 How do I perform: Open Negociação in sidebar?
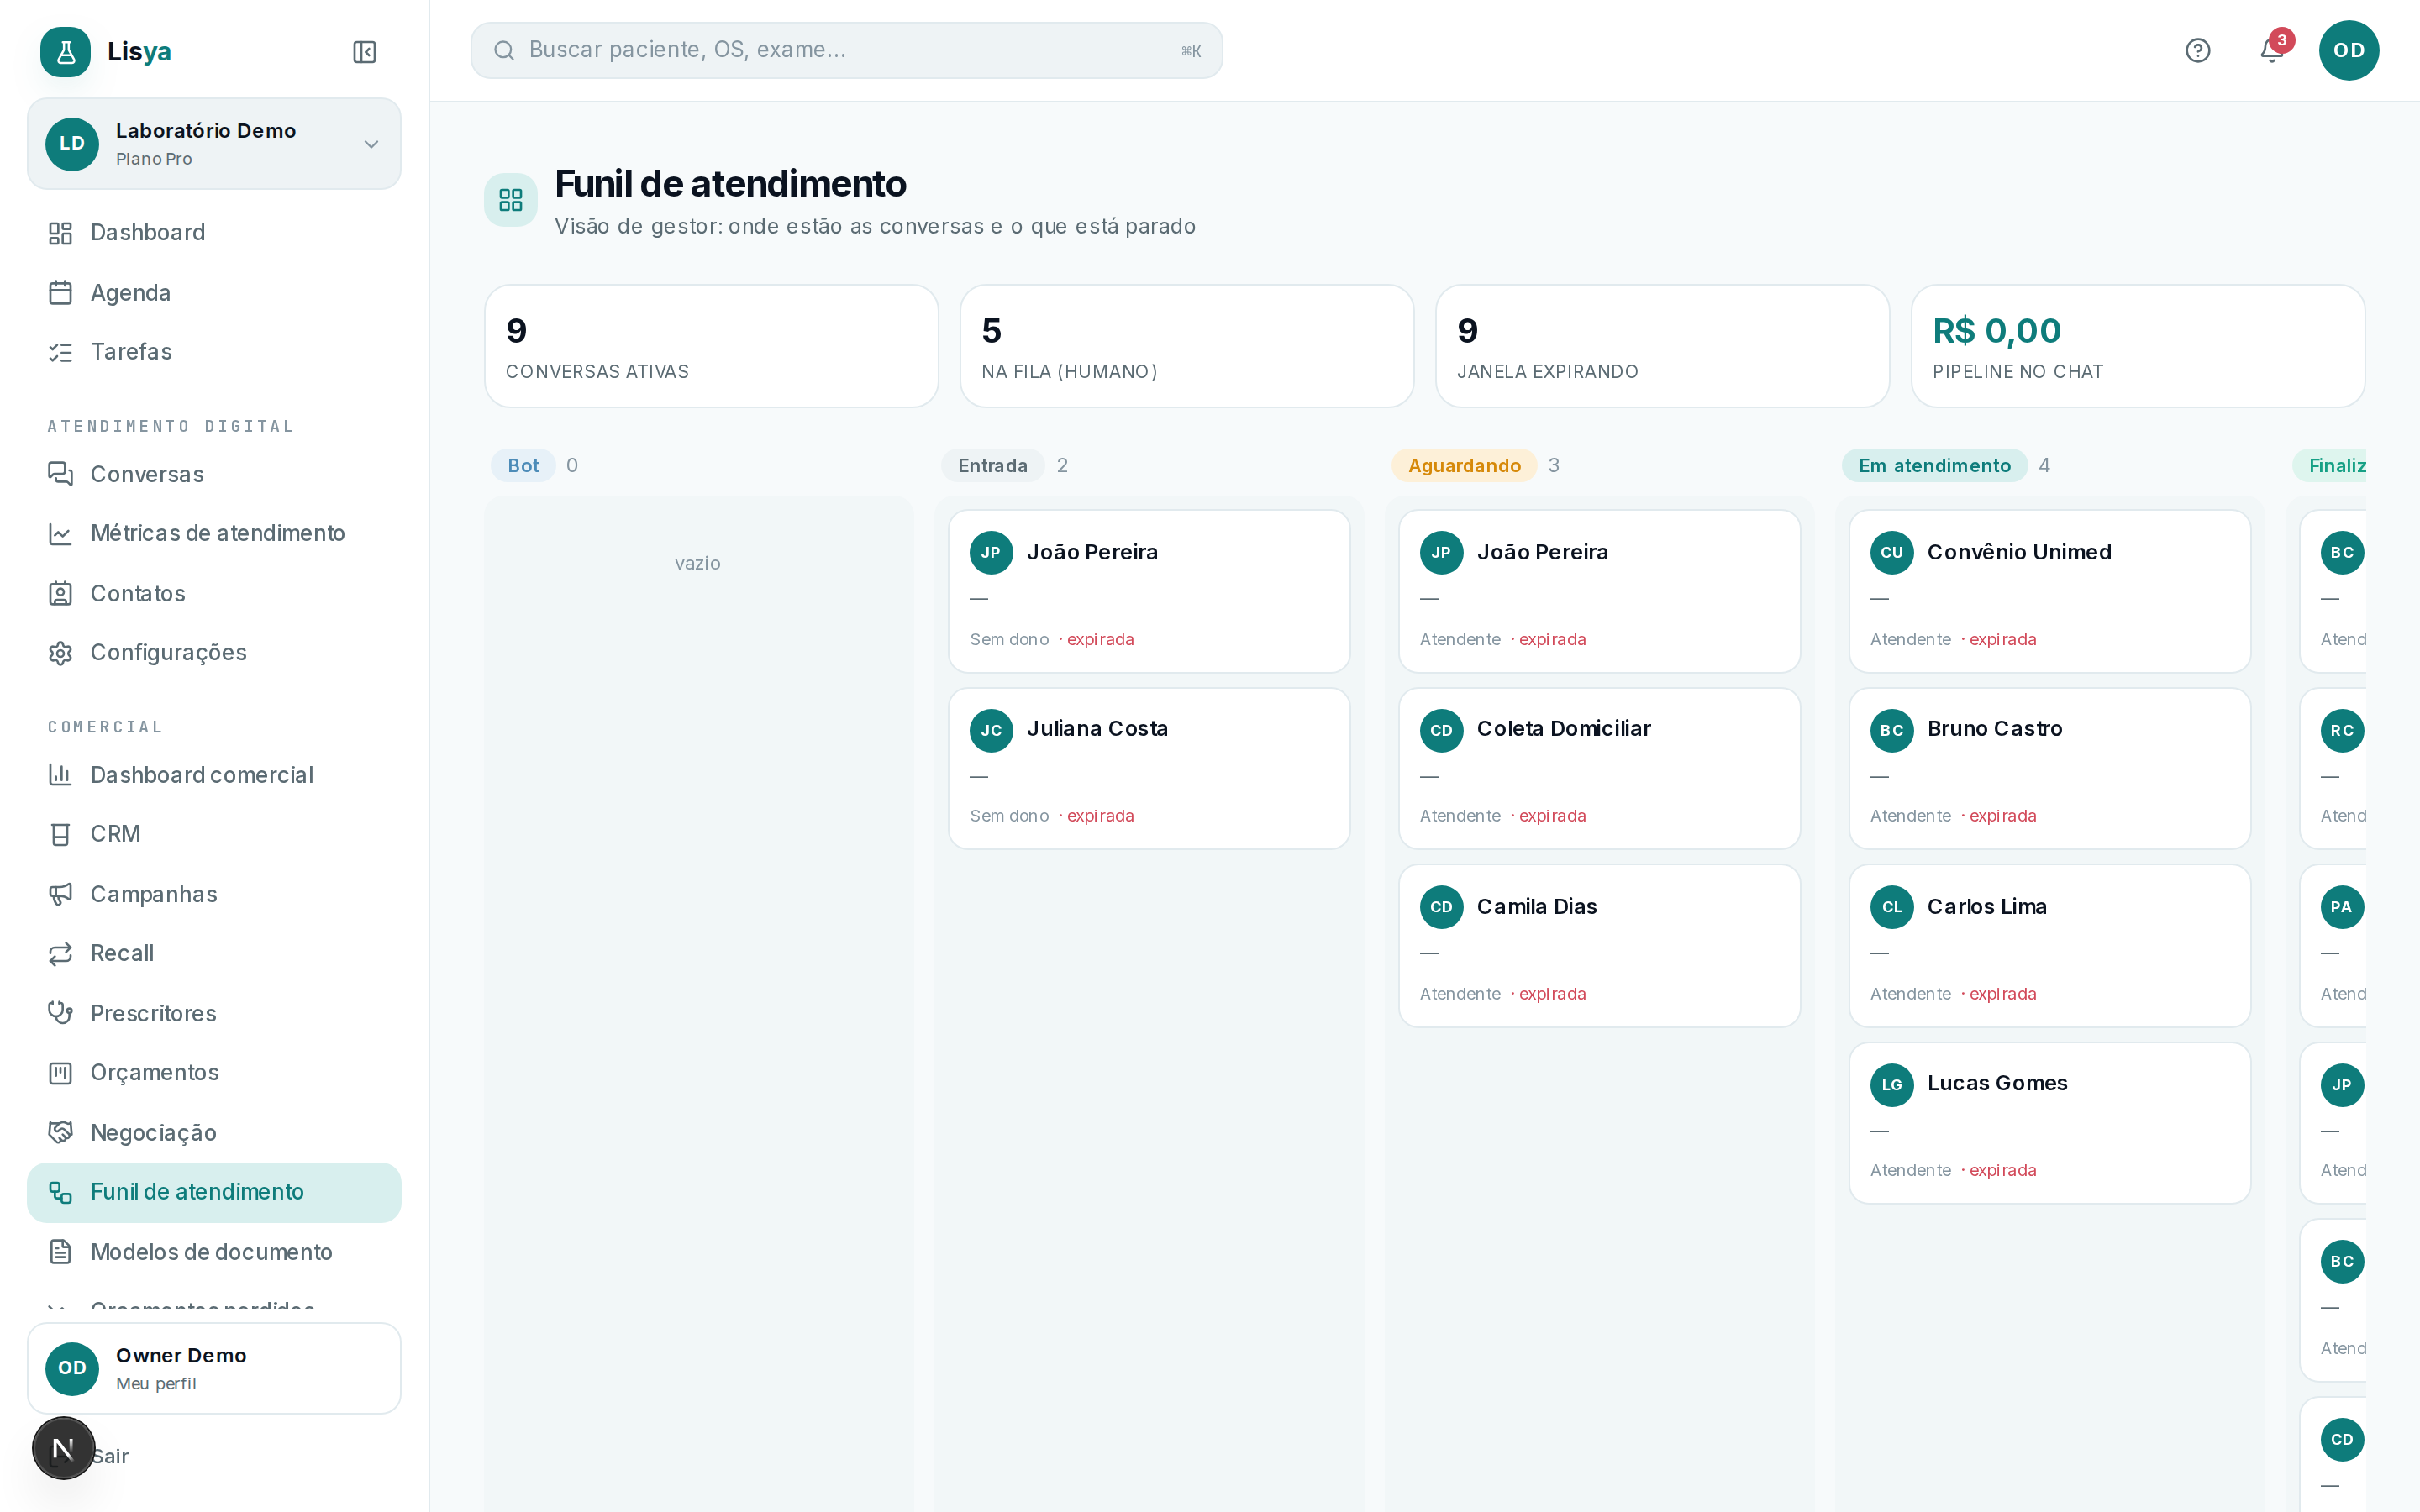pyautogui.click(x=214, y=1132)
